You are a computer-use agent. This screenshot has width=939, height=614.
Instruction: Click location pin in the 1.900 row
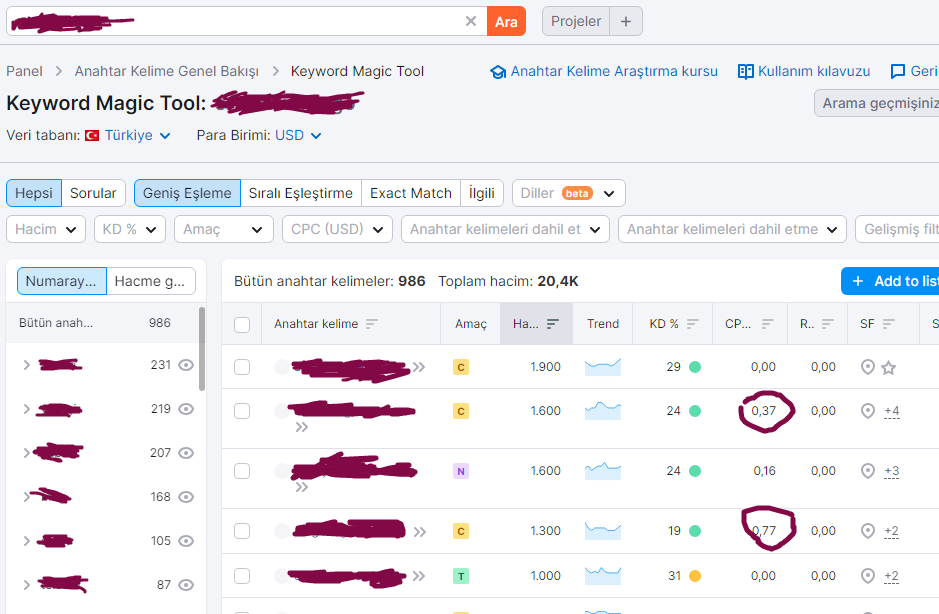(x=867, y=367)
